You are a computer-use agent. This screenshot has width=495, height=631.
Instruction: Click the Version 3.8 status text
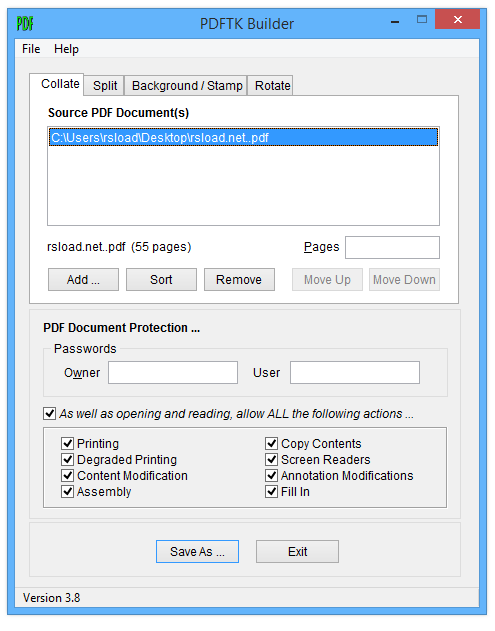pos(52,598)
